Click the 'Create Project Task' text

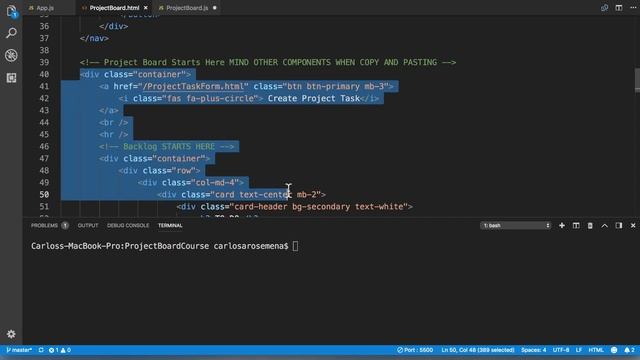(314, 98)
